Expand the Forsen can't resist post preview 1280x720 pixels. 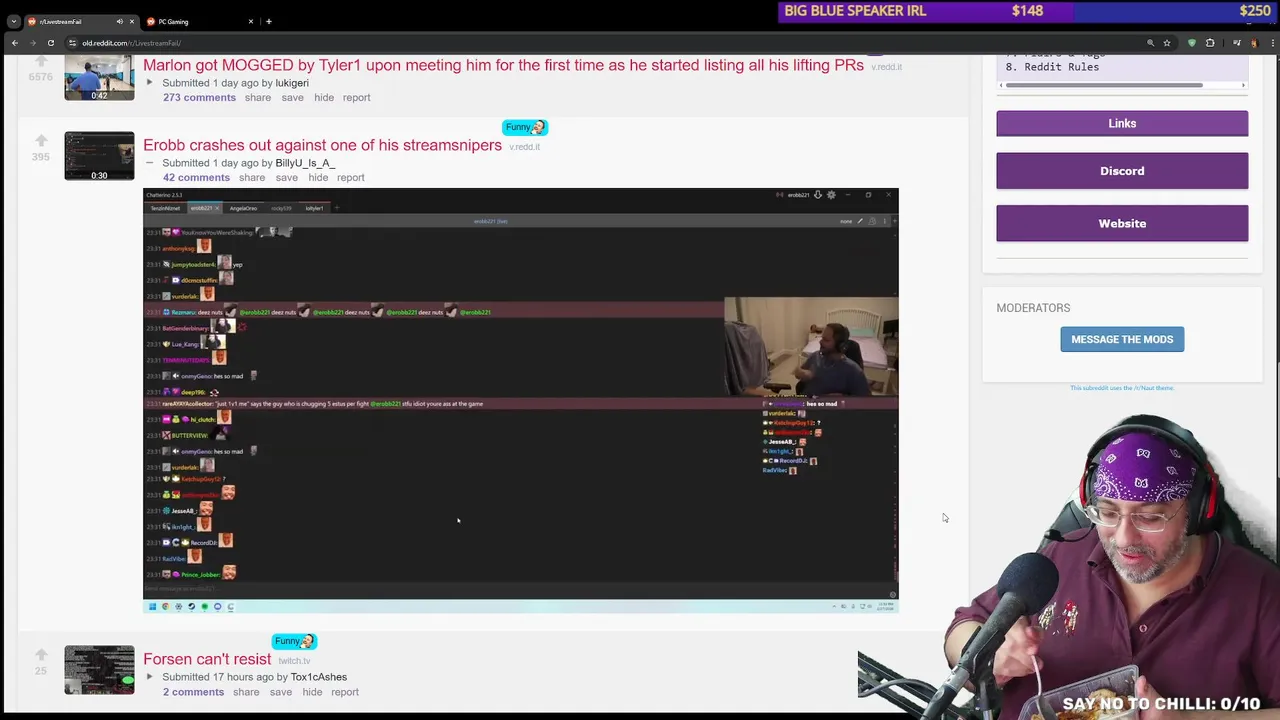tap(149, 677)
